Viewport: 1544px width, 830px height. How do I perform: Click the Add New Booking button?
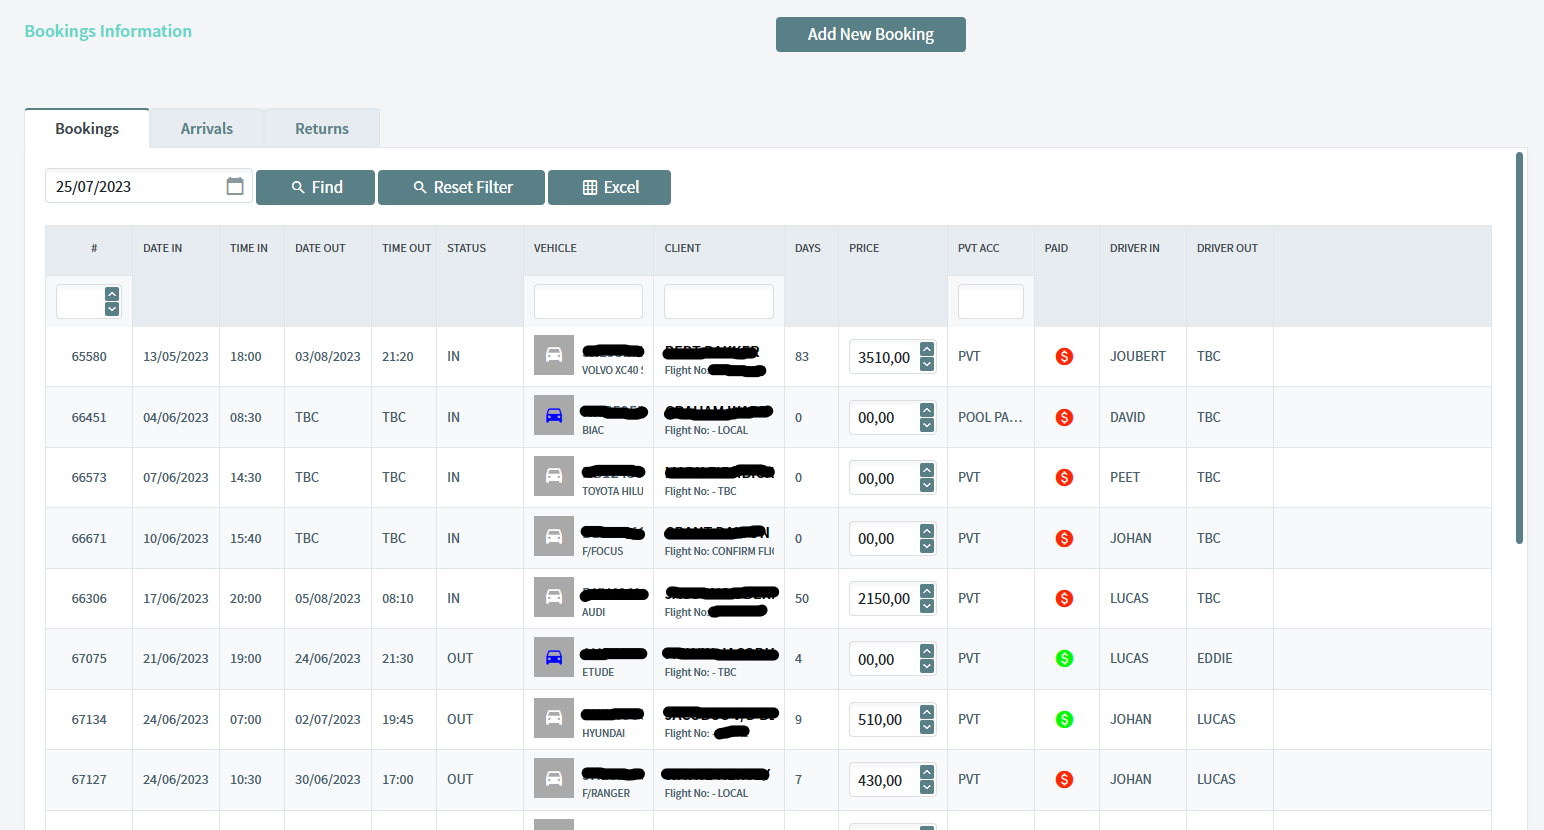(870, 34)
